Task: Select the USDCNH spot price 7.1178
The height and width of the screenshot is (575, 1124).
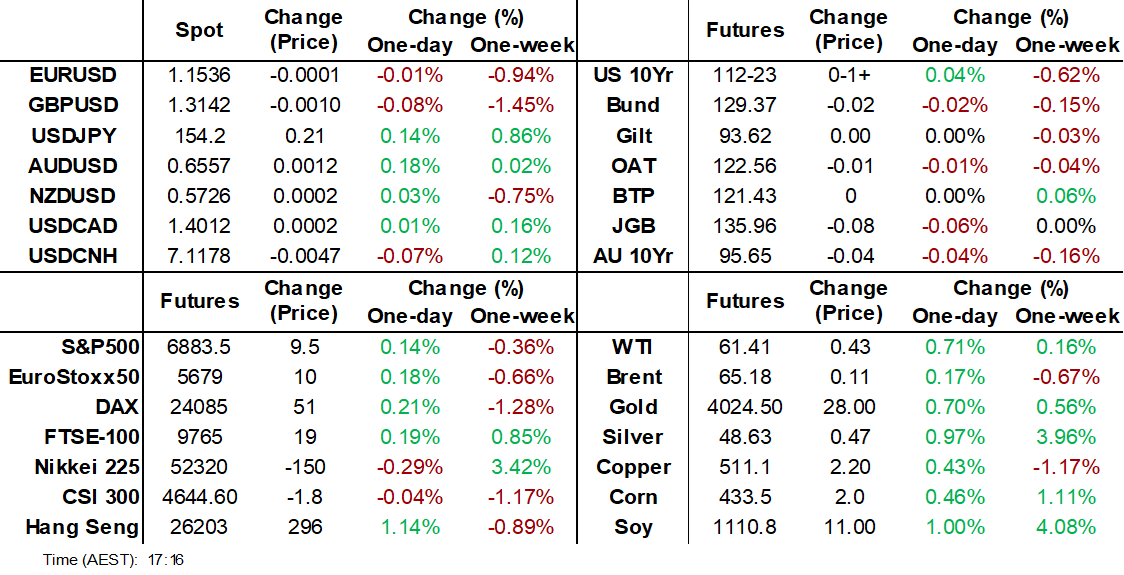Action: coord(200,256)
